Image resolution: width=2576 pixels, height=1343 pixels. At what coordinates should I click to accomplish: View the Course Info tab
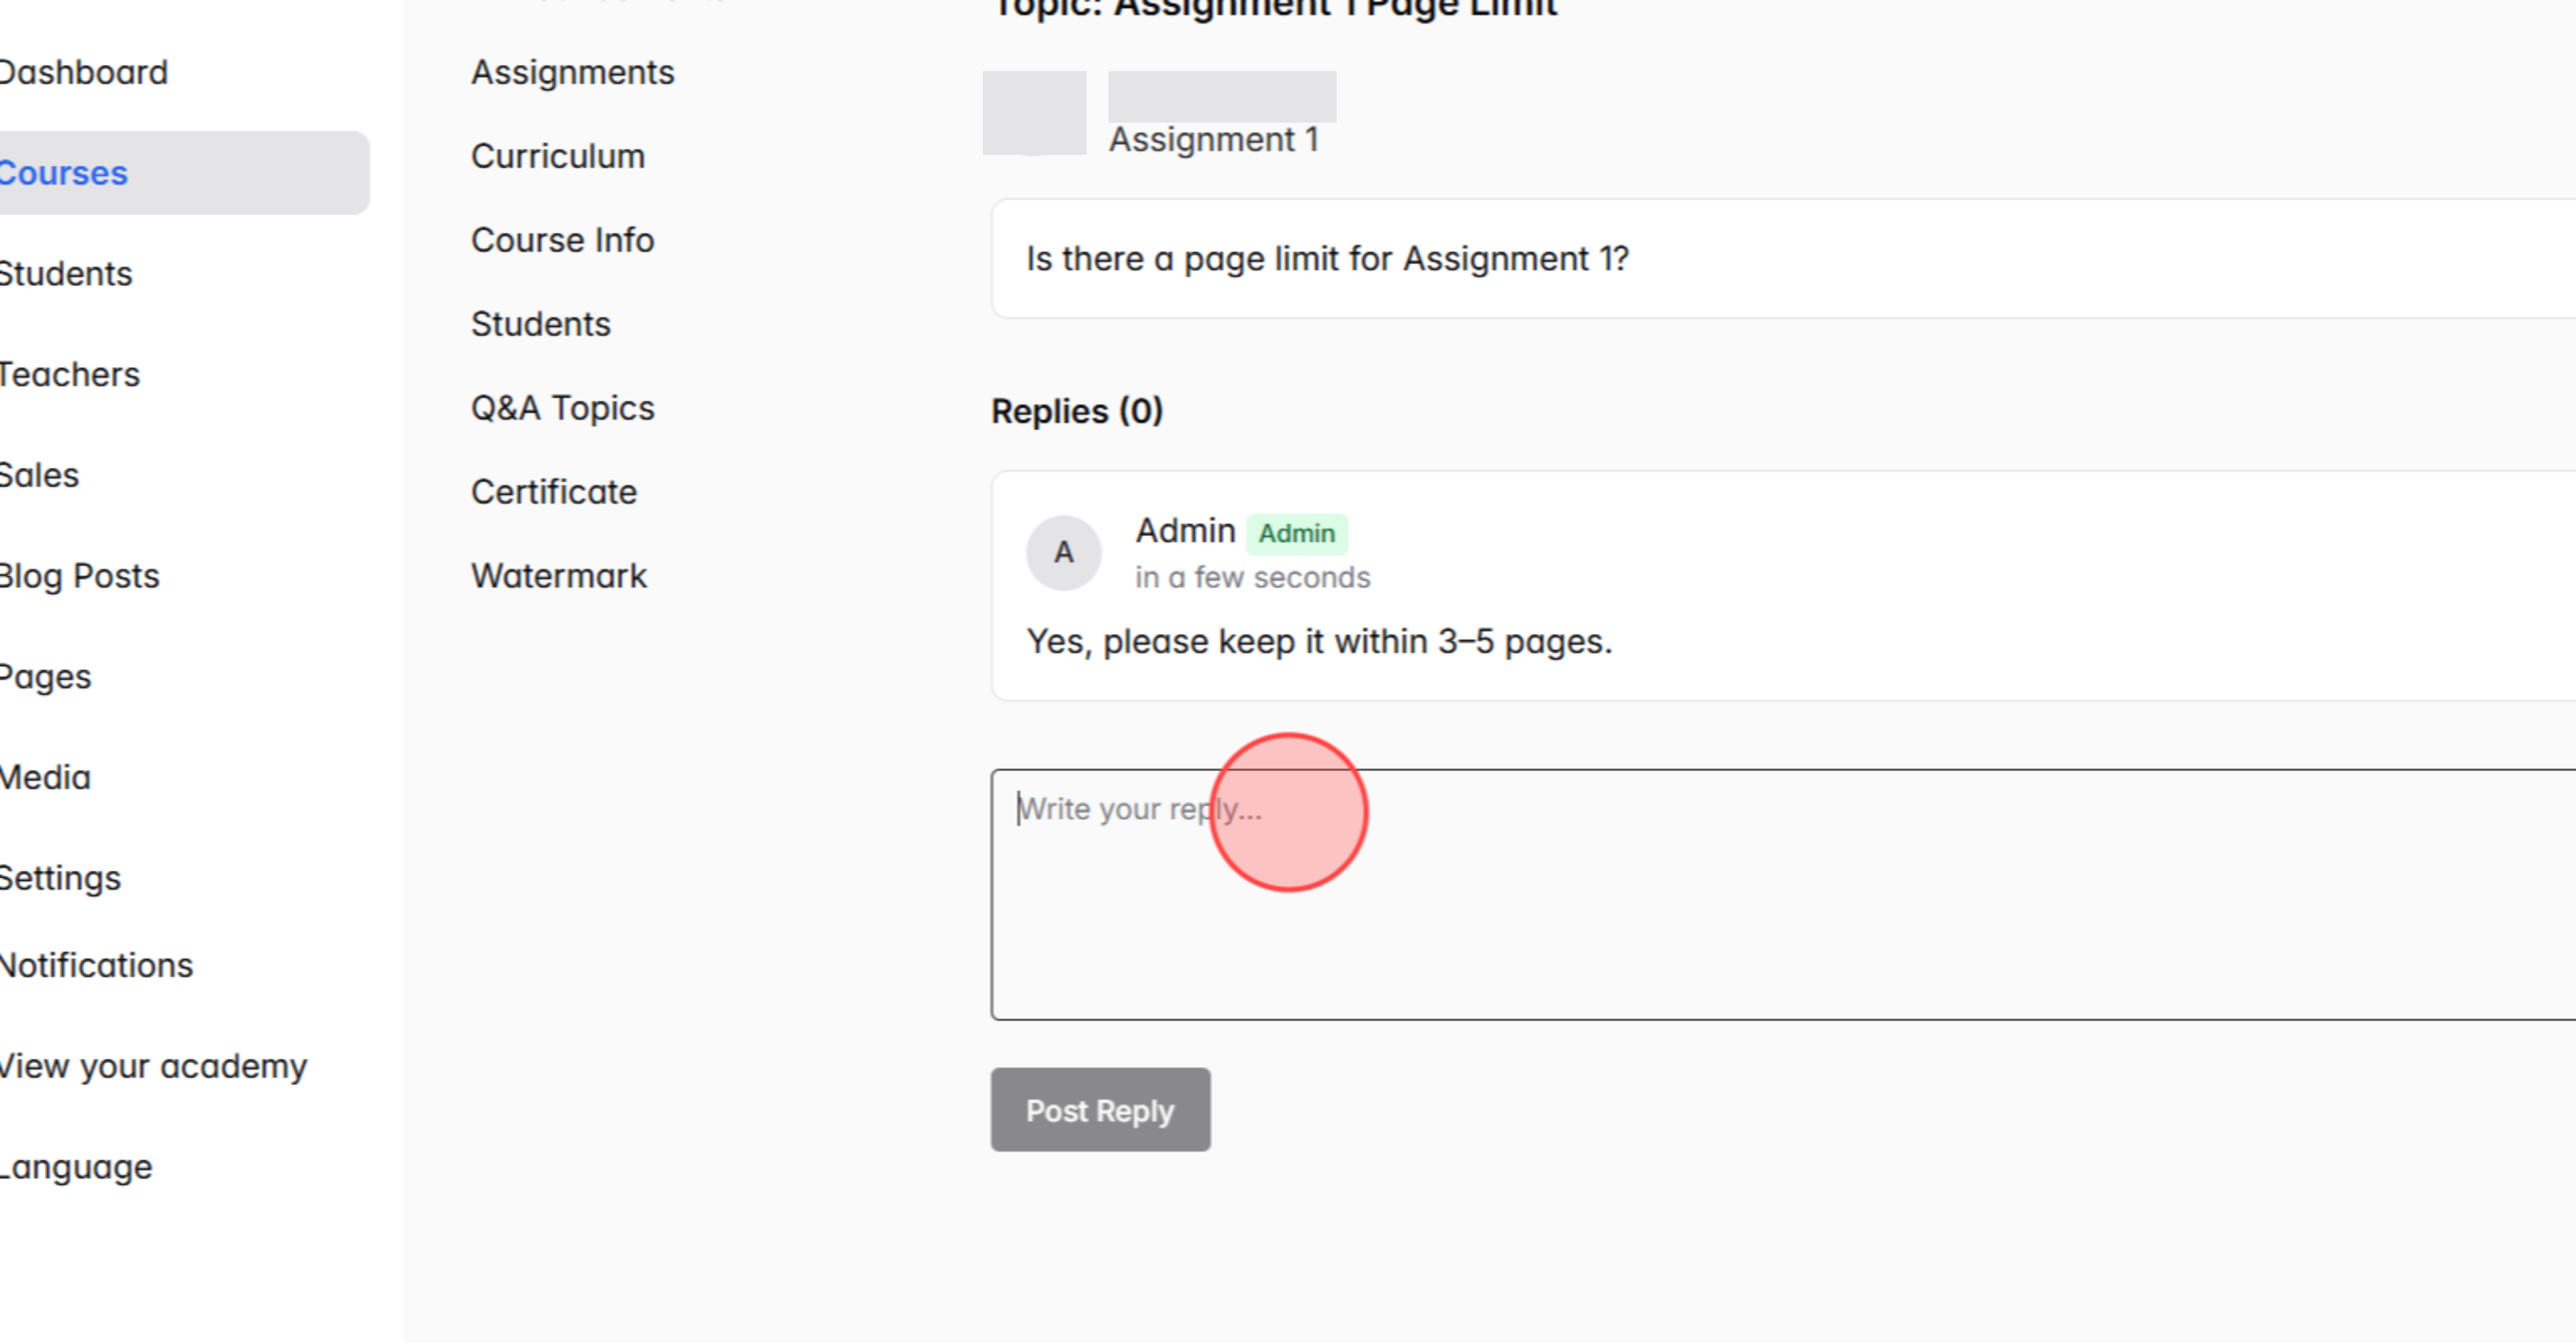563,240
